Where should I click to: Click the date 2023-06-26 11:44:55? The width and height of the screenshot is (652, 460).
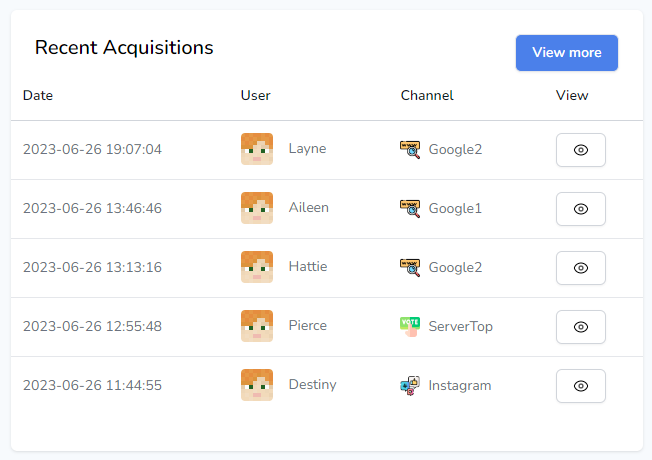(x=92, y=386)
